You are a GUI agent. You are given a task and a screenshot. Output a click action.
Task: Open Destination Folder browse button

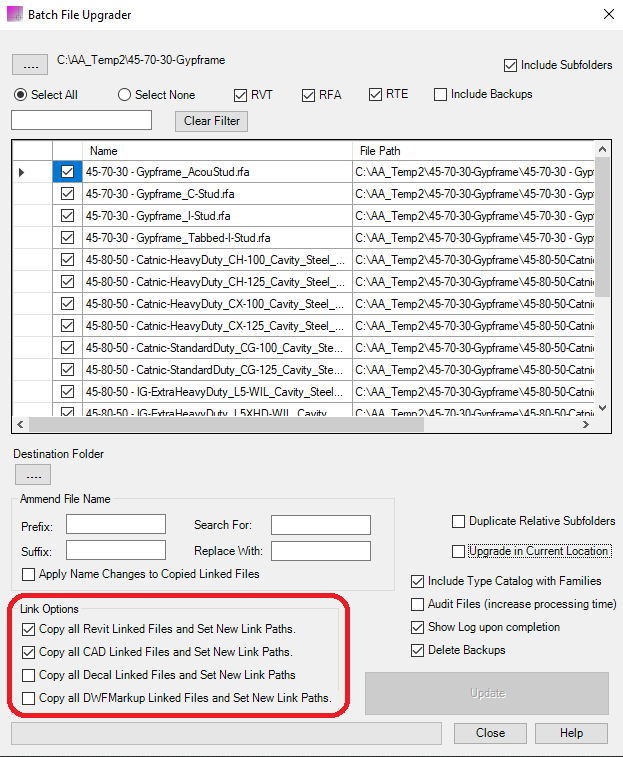(33, 475)
